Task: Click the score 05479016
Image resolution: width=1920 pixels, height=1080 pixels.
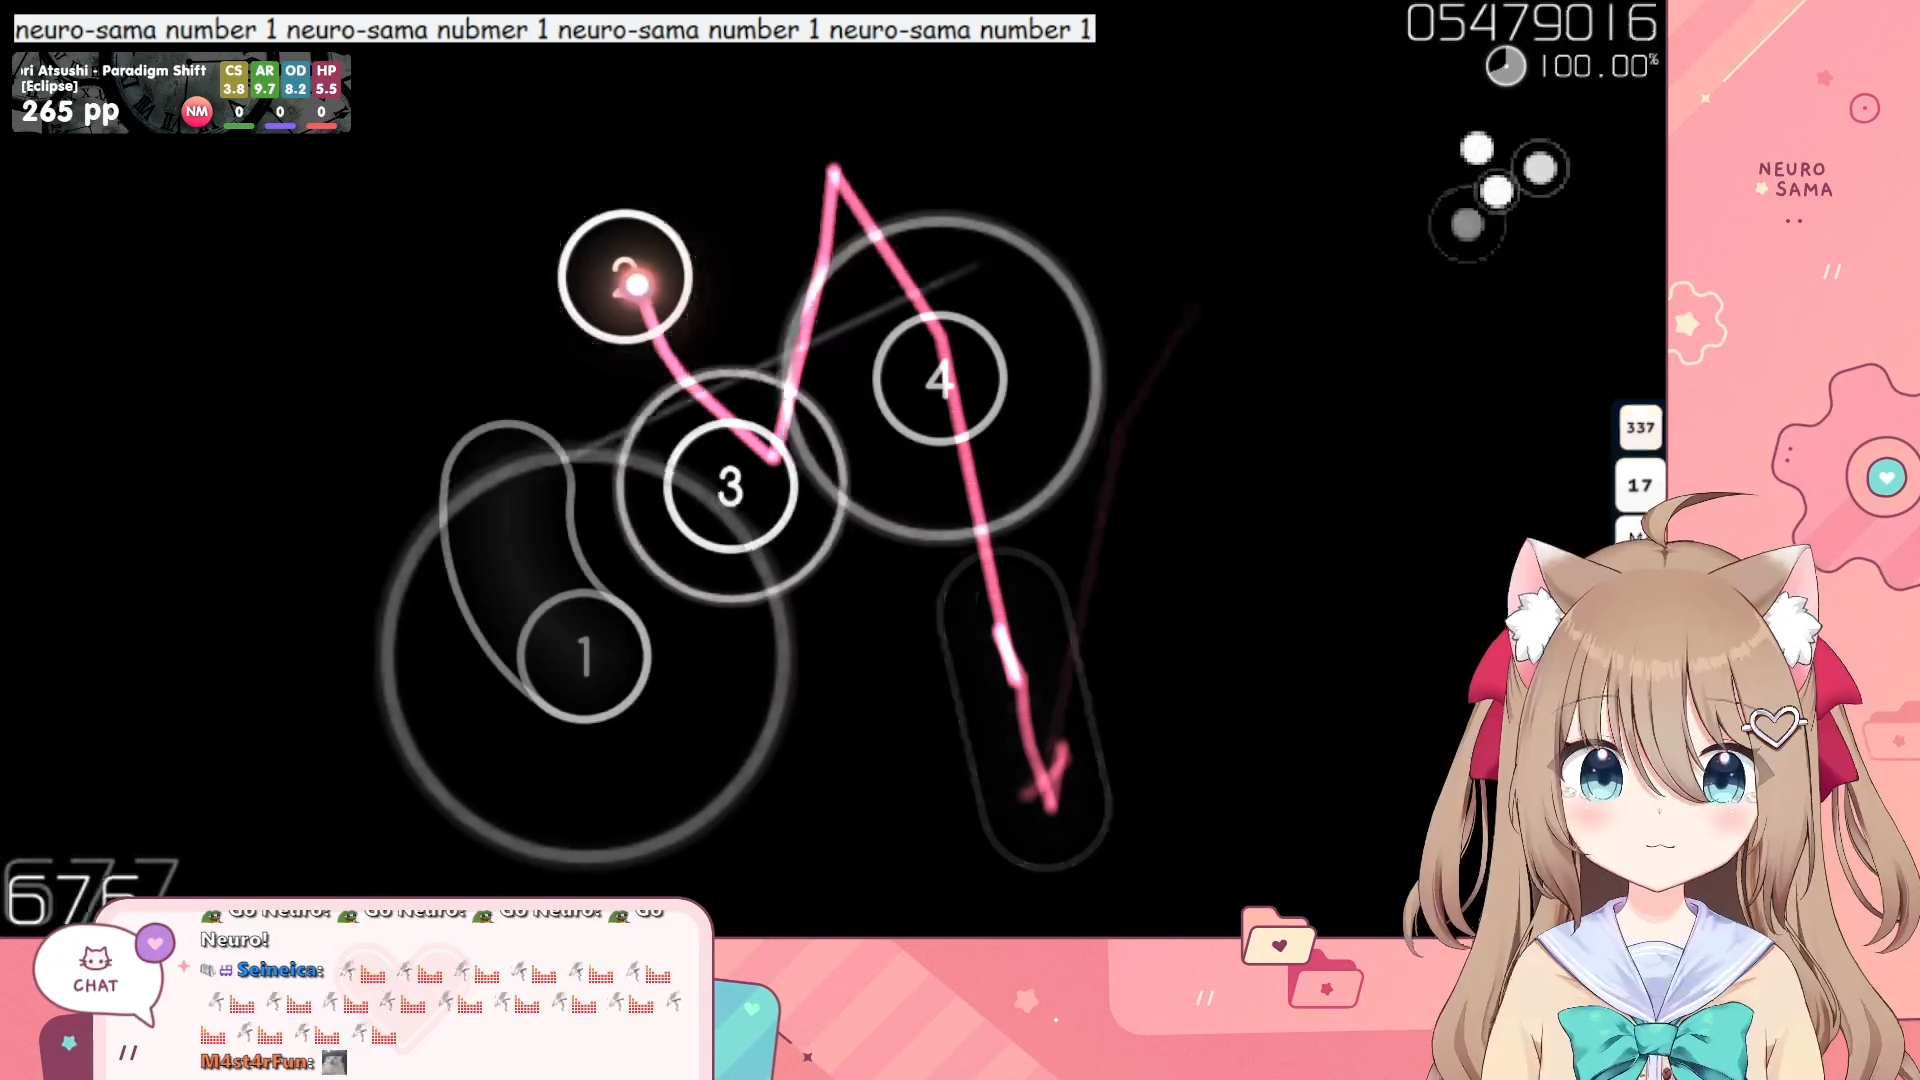Action: click(1531, 23)
